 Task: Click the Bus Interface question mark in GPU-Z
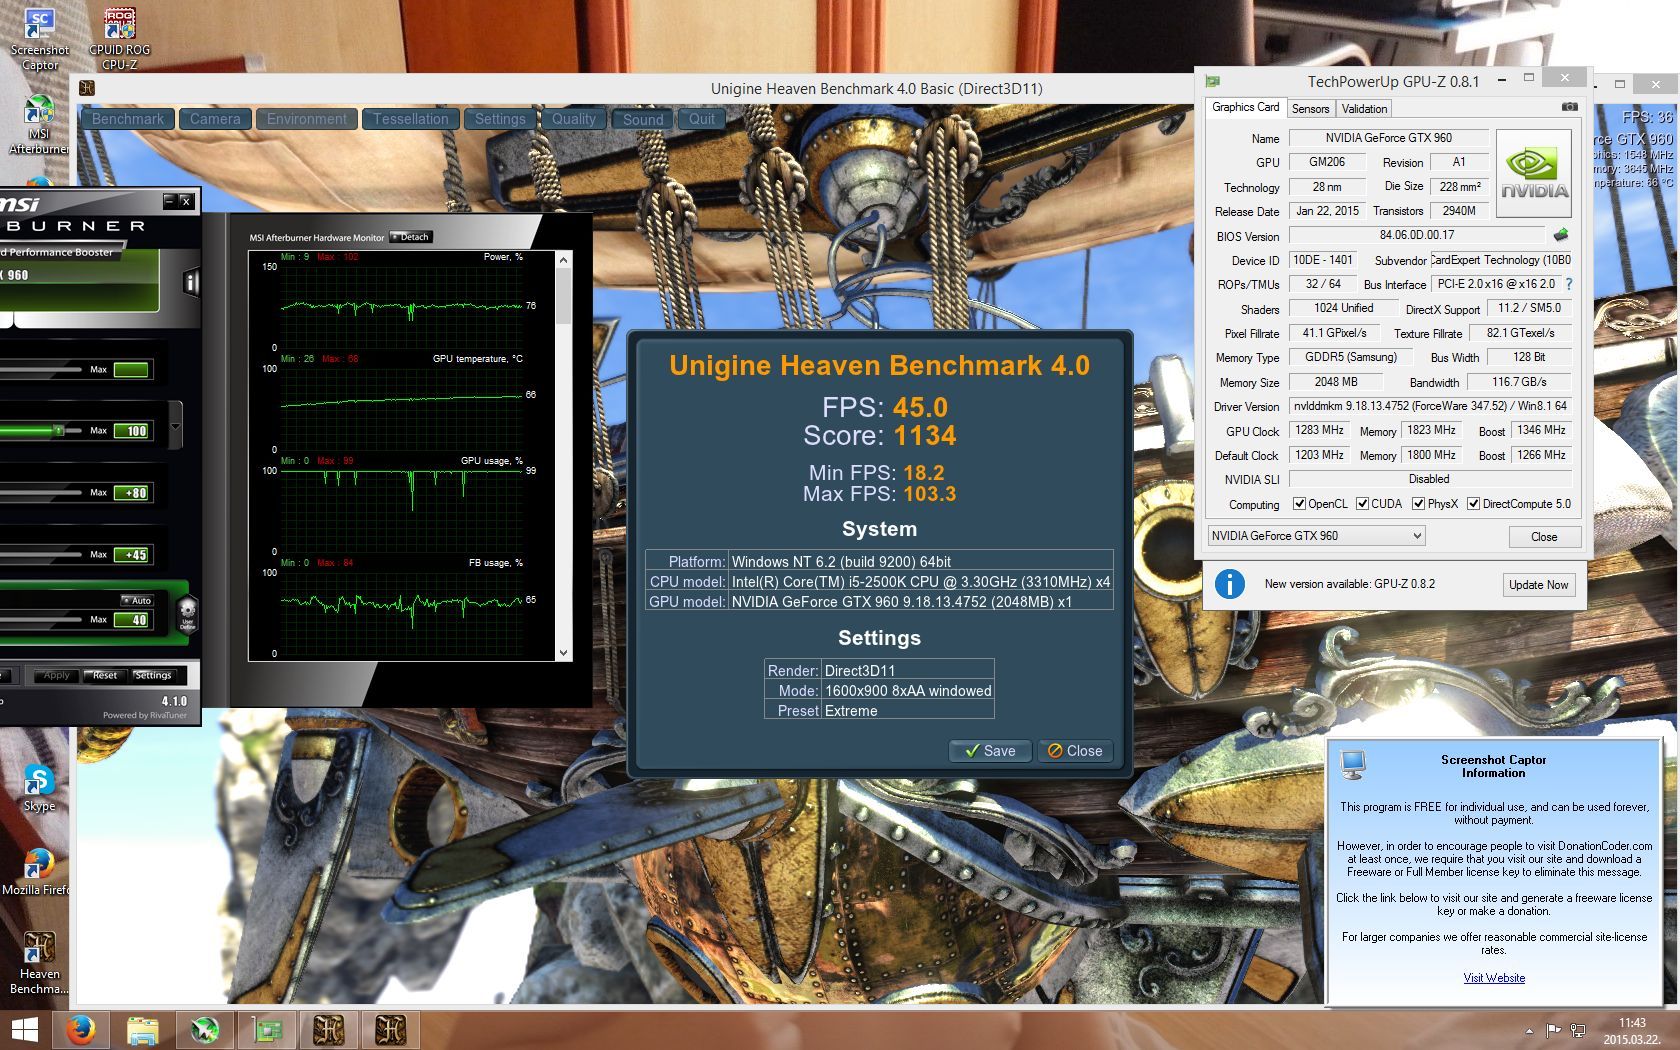[x=1568, y=284]
